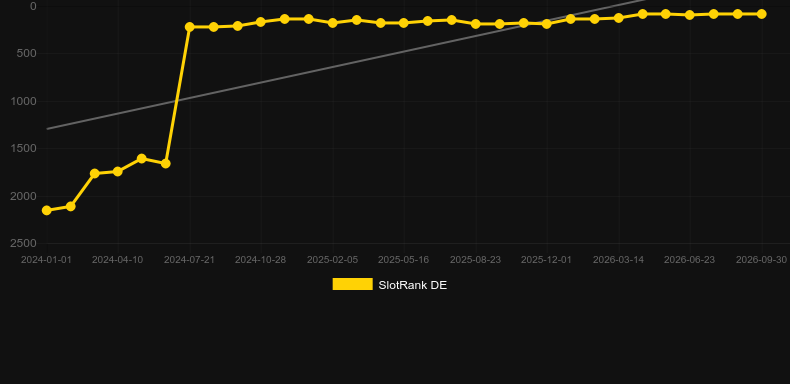The height and width of the screenshot is (384, 790).
Task: Select the data point above 2026-03-14
Action: click(619, 18)
